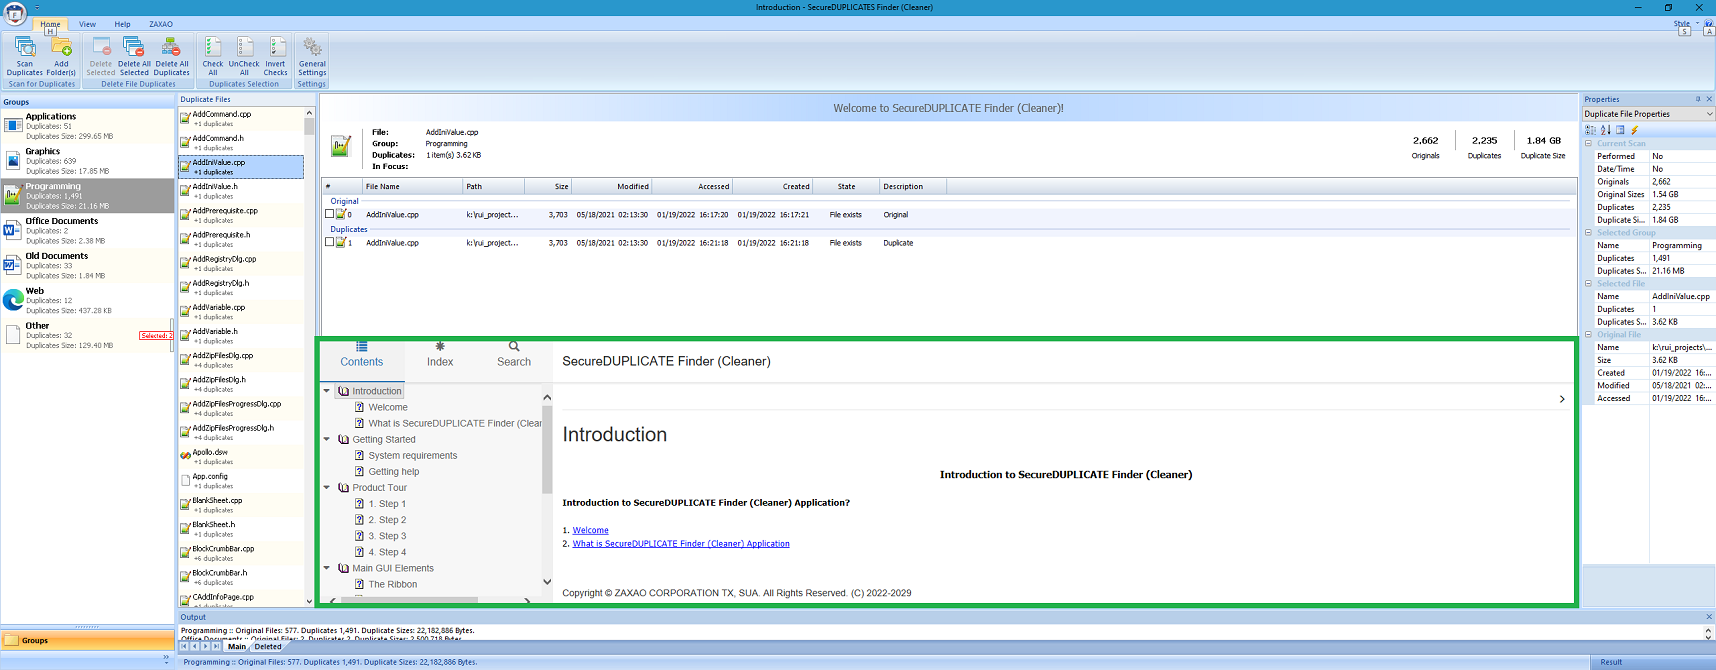
Task: Select AddZipFilesDlg.h in the duplicate files list
Action: 241,384
